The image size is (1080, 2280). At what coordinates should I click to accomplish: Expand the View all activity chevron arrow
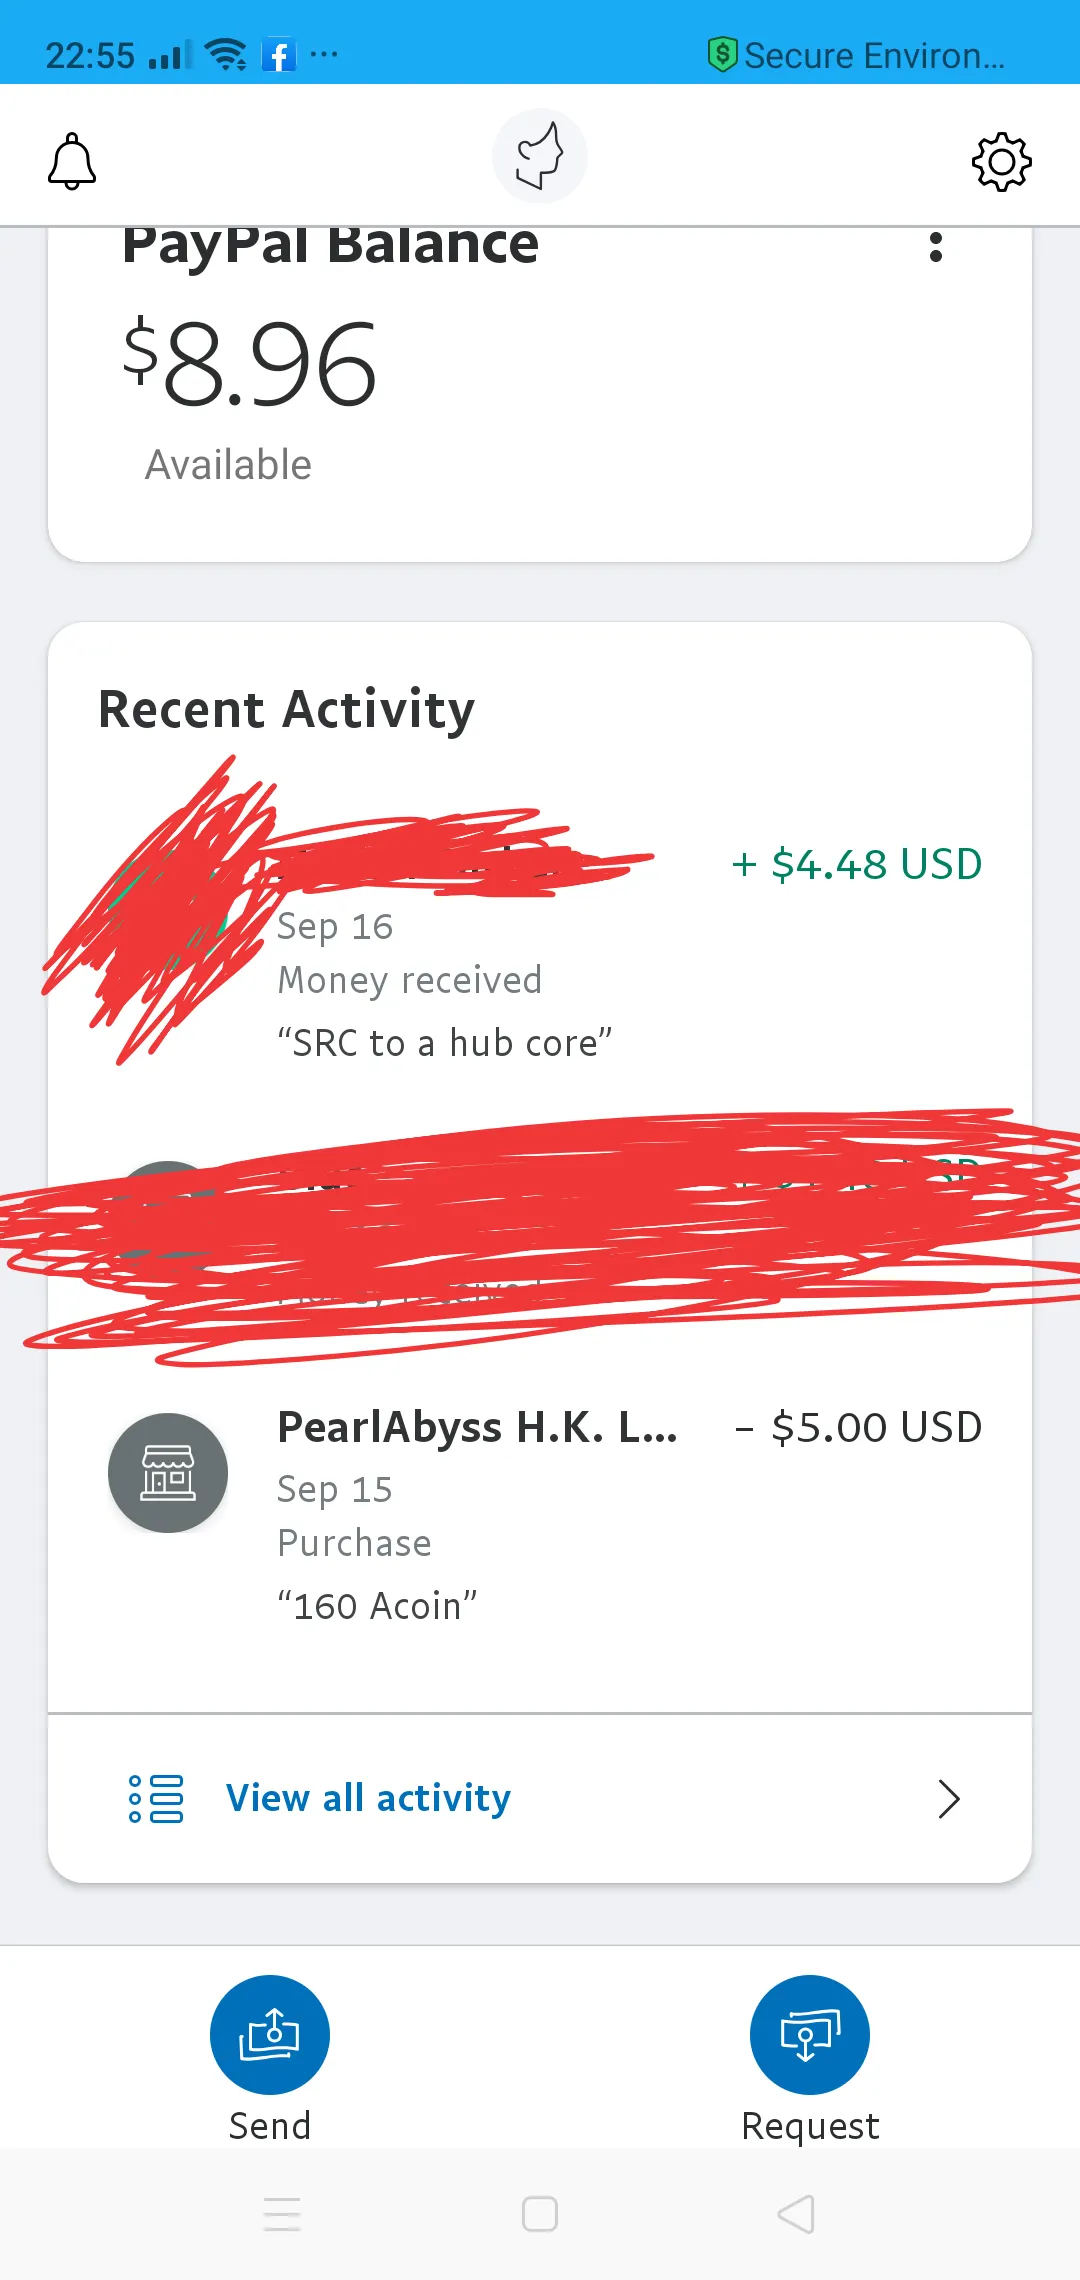(948, 1798)
